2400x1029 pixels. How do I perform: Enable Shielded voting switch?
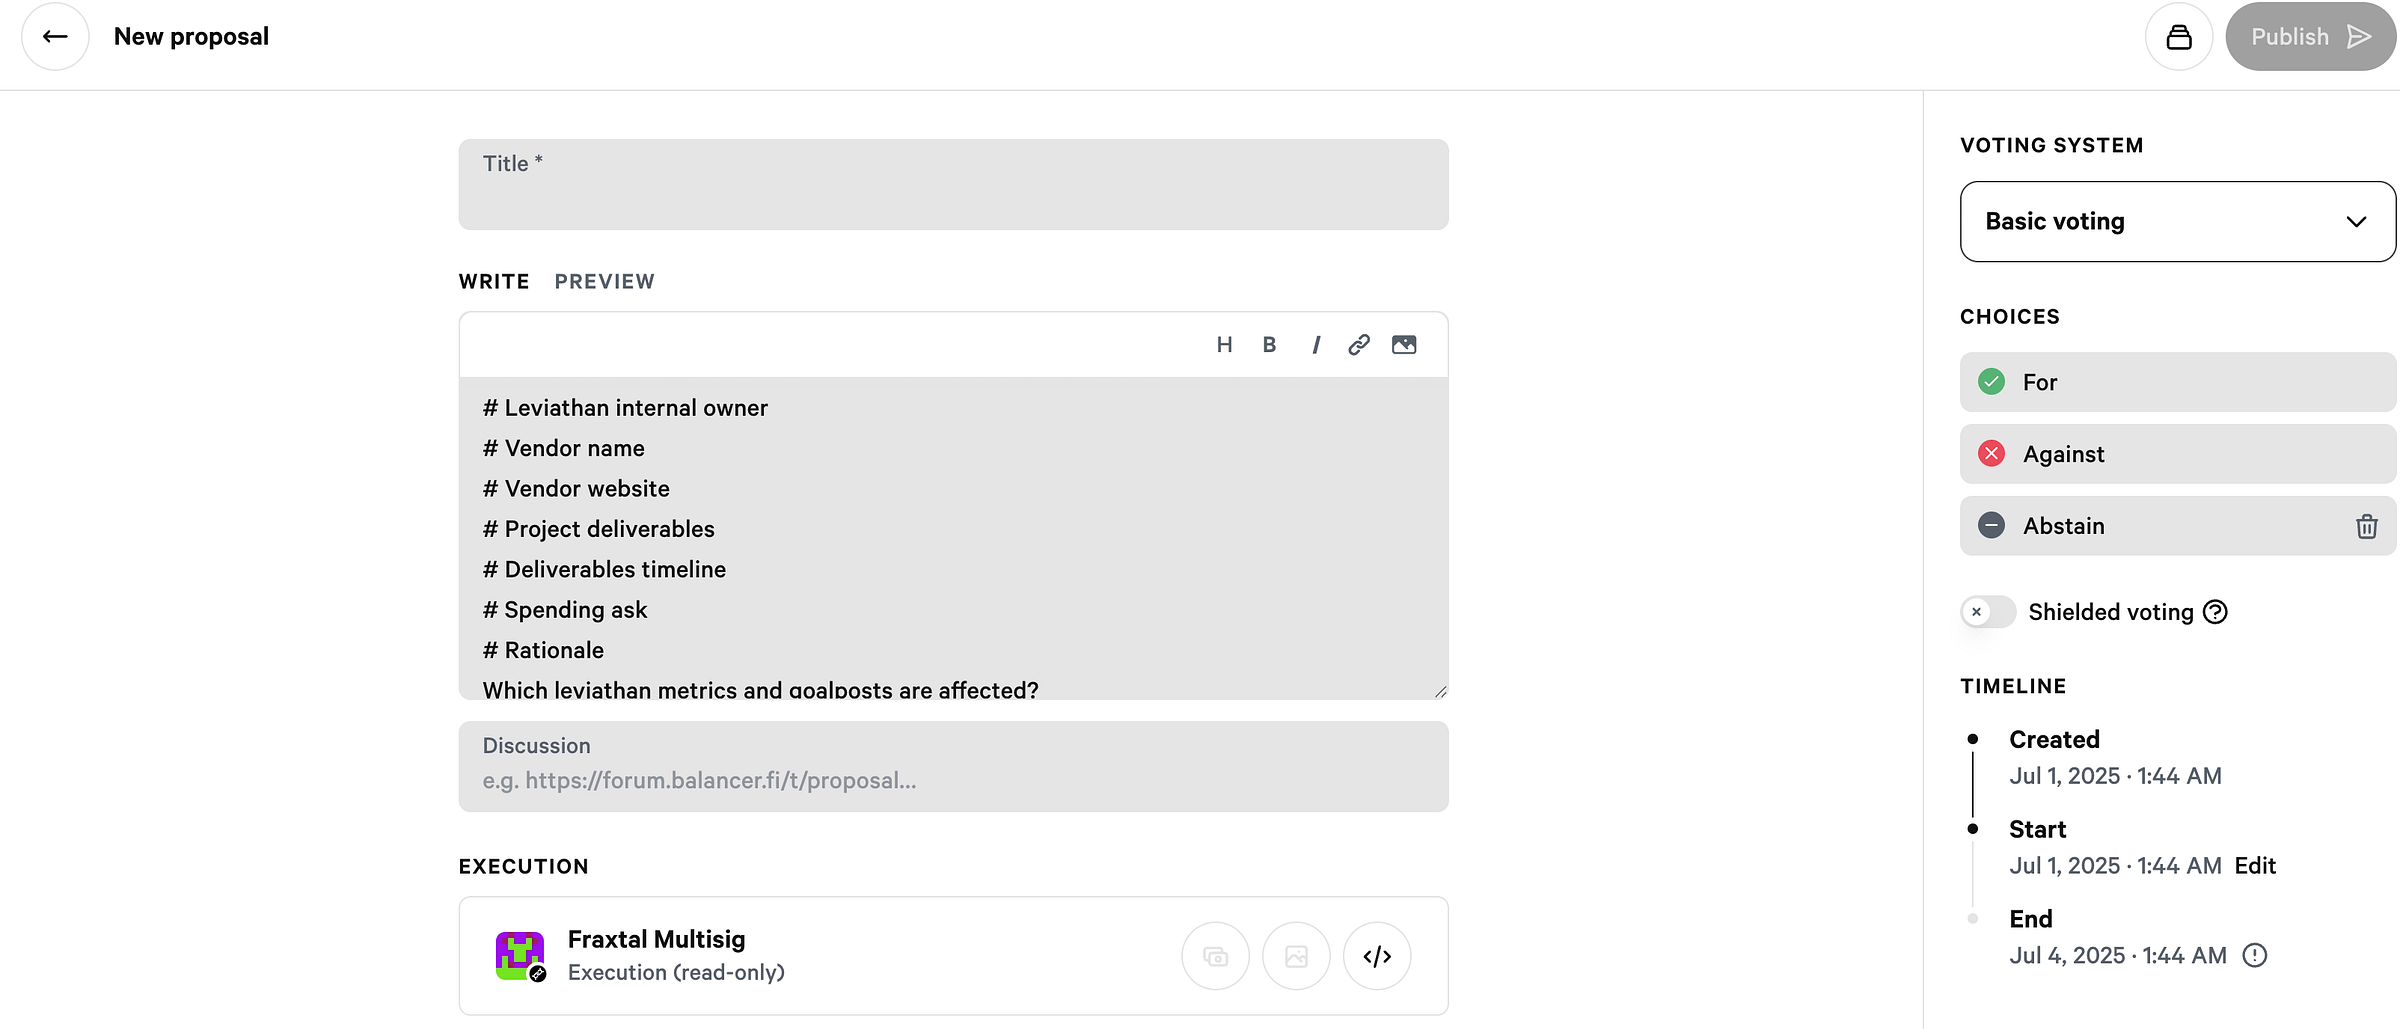point(1988,612)
